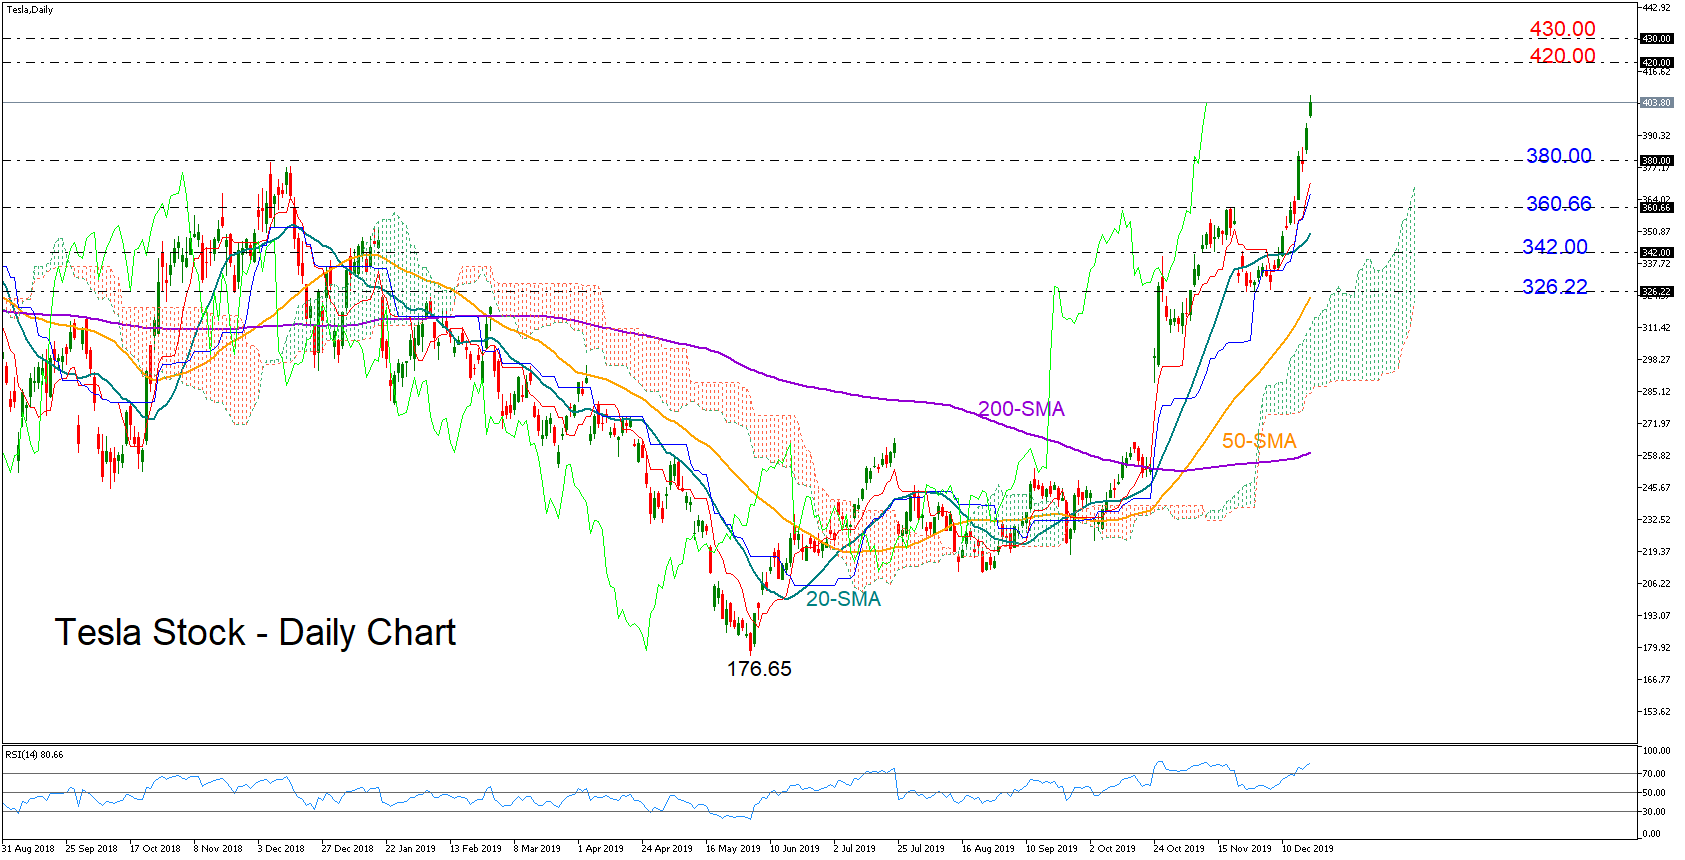Click the black "380.00" price axis tag

(x=1656, y=160)
